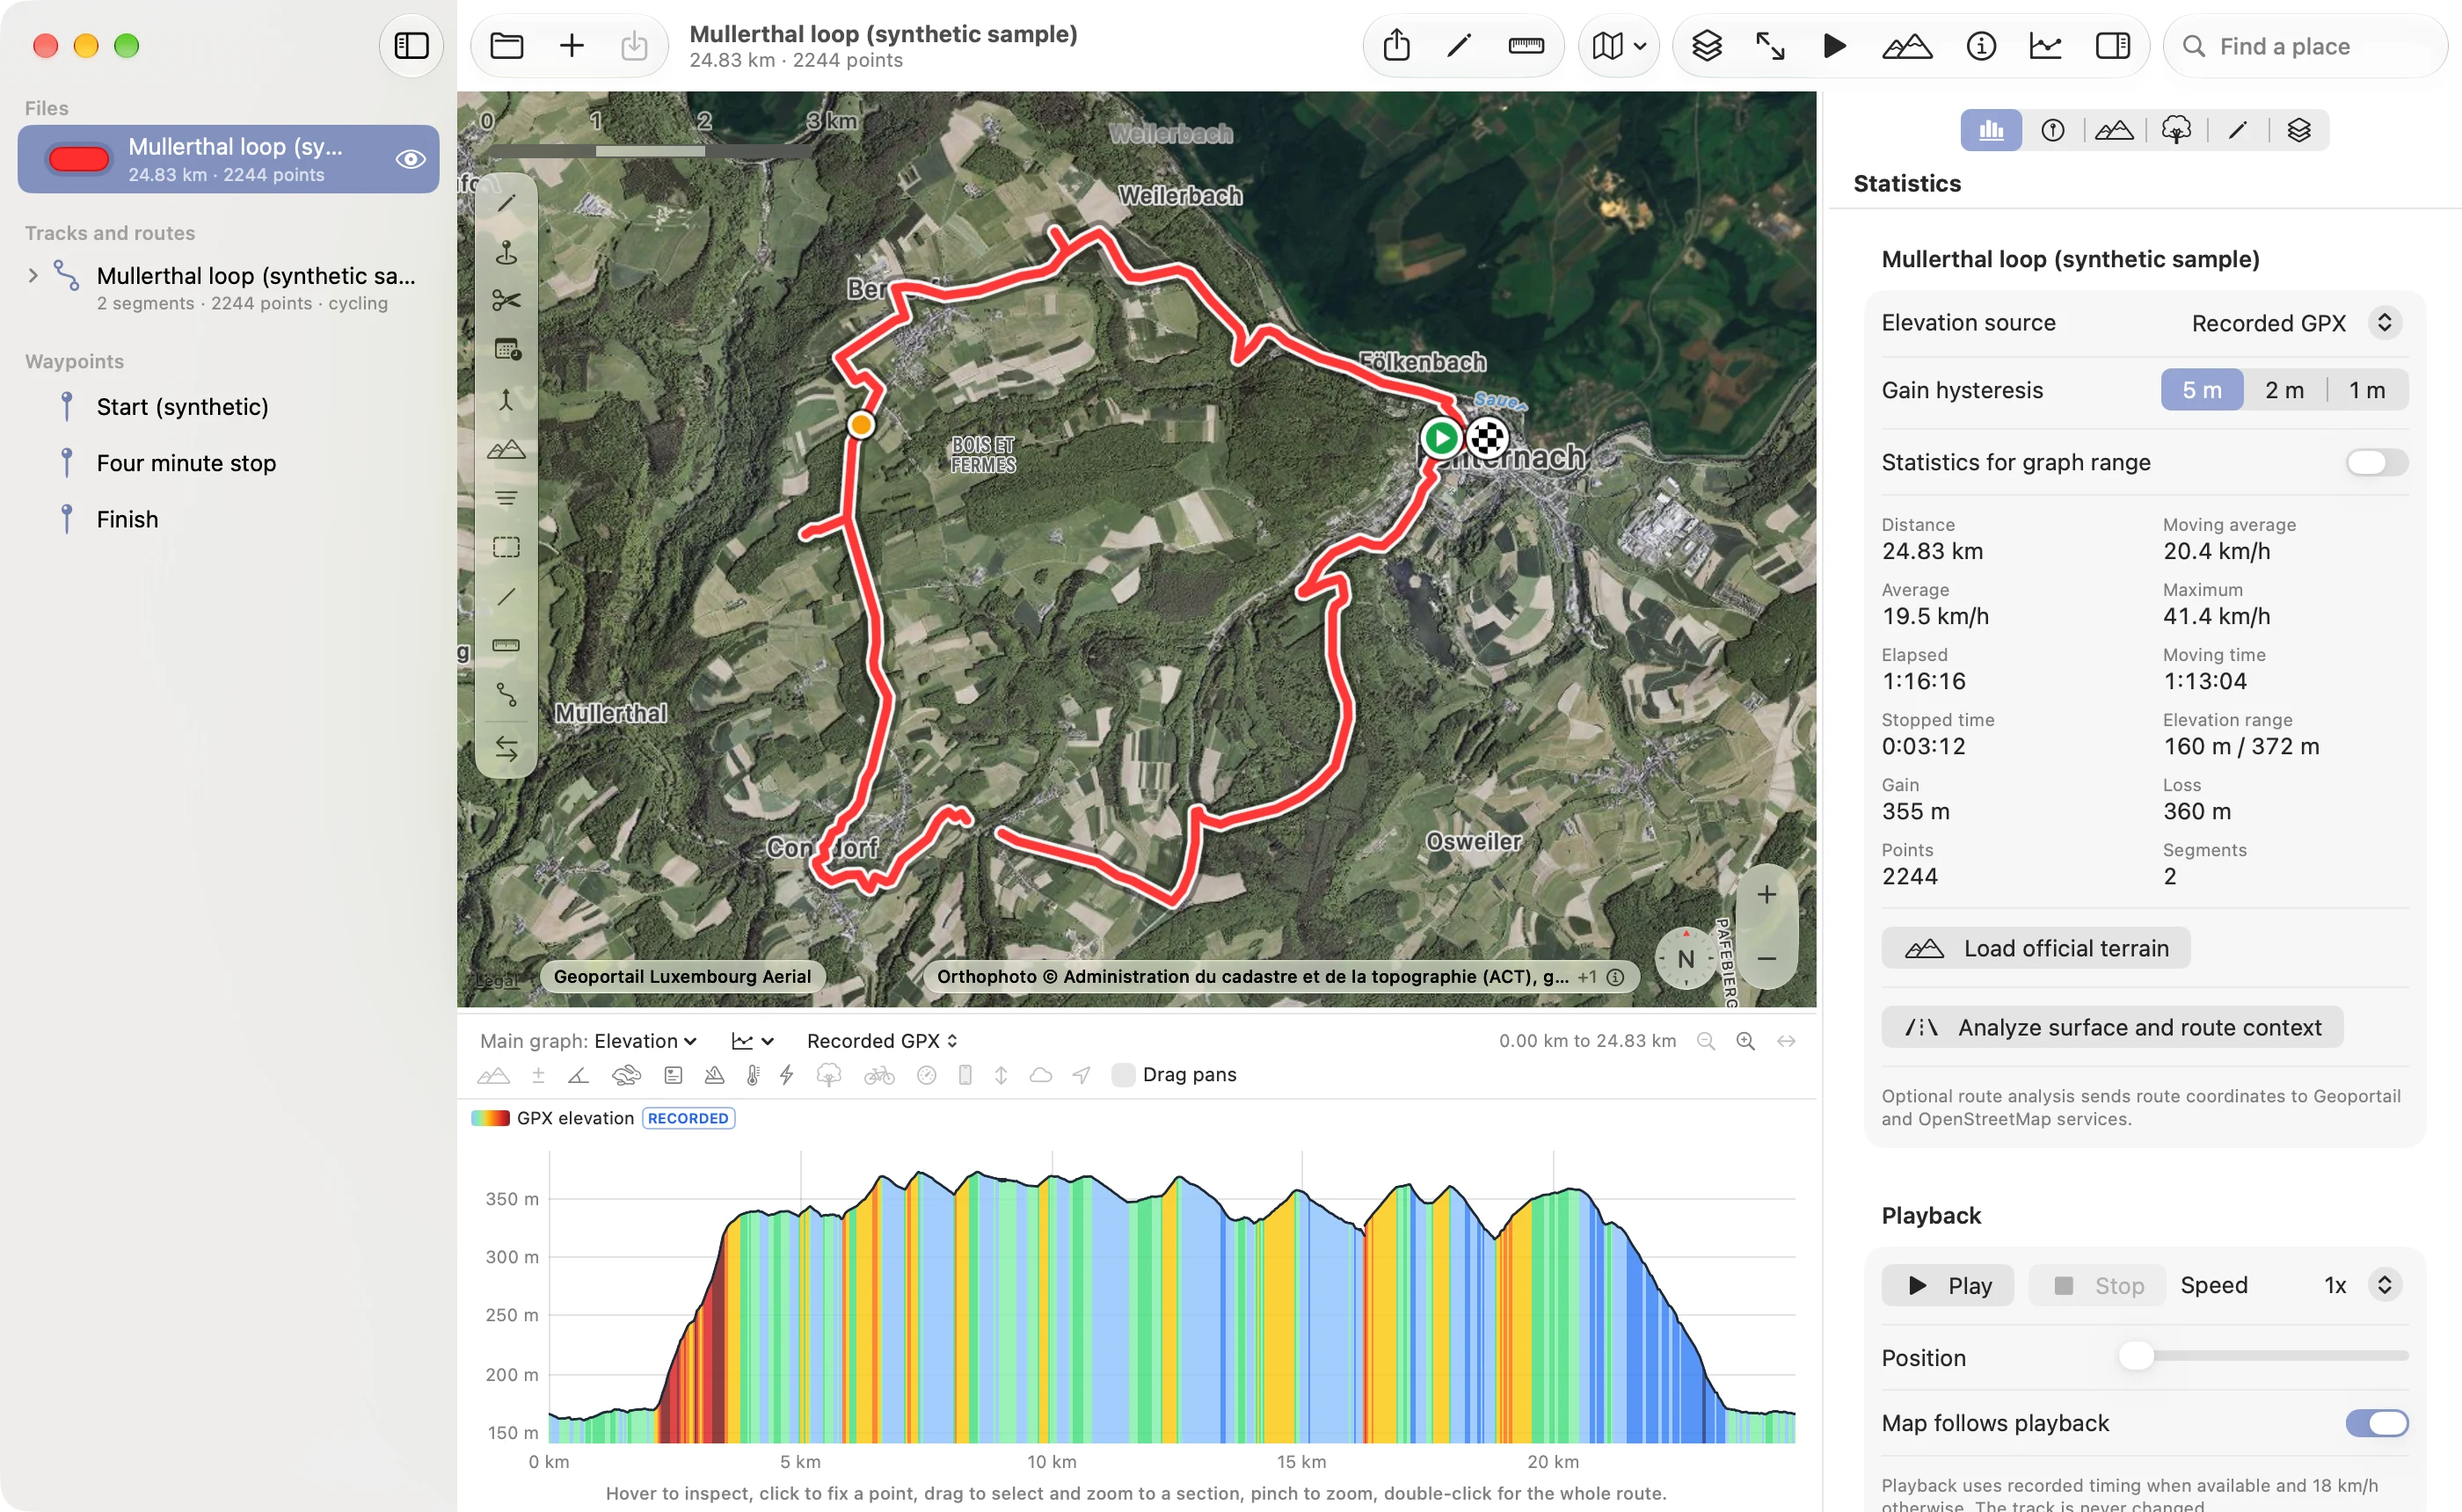Select the rectangle selection tool on the map
This screenshot has height=1512, width=2462.
tap(506, 547)
